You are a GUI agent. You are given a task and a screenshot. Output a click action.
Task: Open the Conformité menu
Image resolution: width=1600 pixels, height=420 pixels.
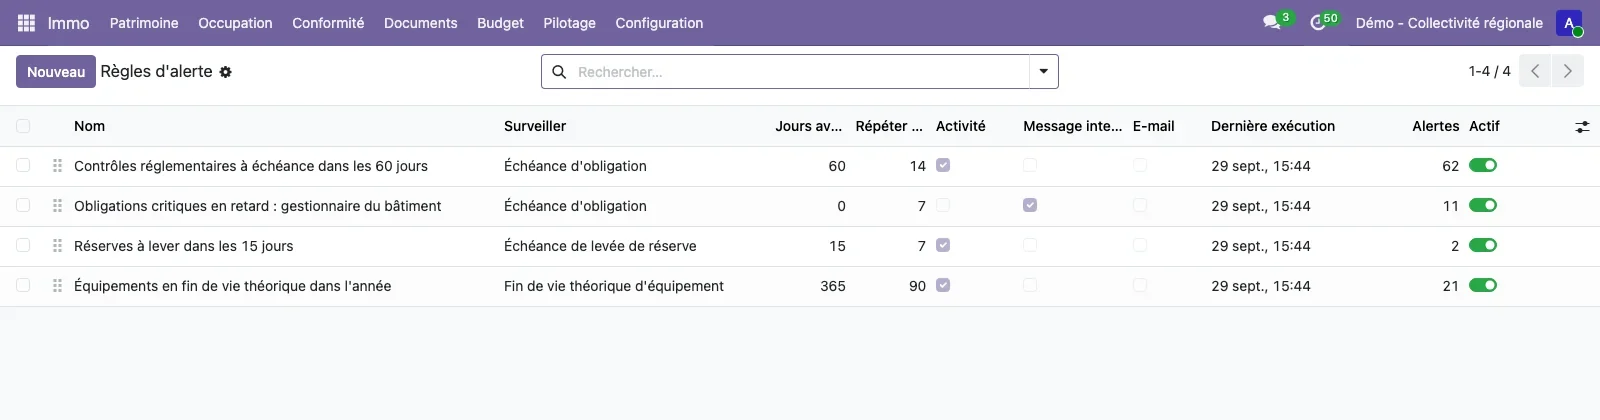pos(328,23)
